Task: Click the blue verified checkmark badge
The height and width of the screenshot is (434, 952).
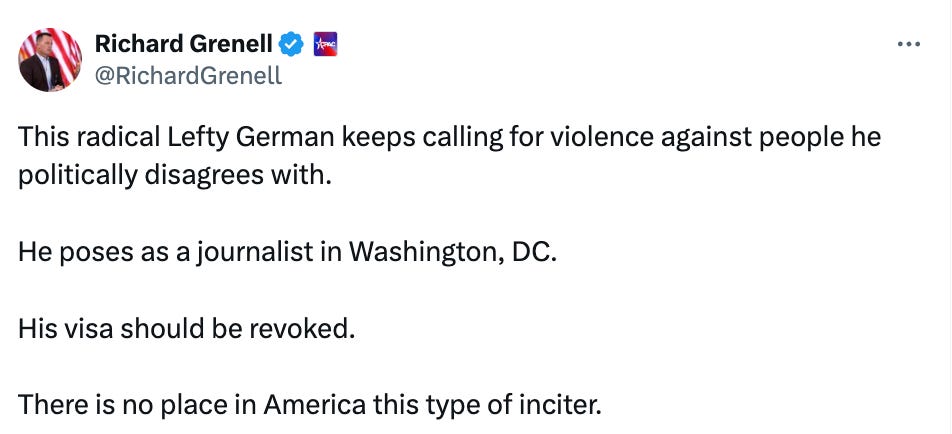Action: [291, 44]
